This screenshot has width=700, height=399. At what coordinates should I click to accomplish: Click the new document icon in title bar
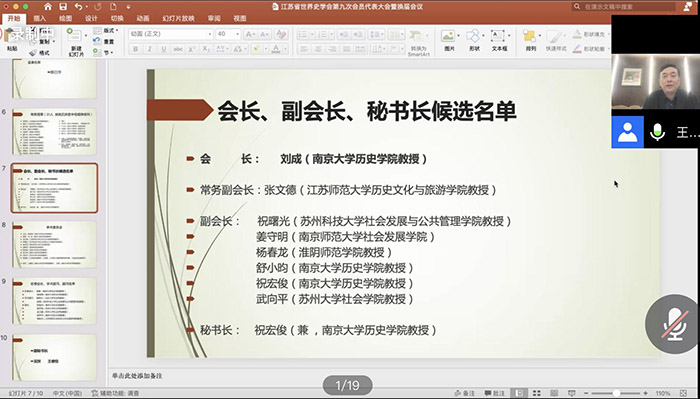[113, 7]
